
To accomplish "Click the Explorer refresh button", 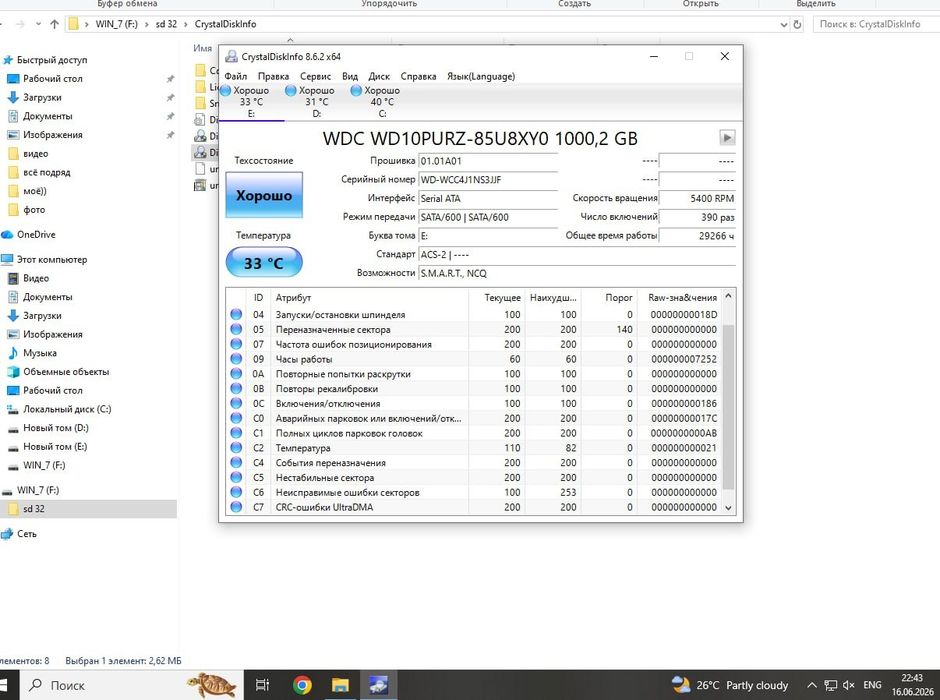I will click(x=797, y=25).
